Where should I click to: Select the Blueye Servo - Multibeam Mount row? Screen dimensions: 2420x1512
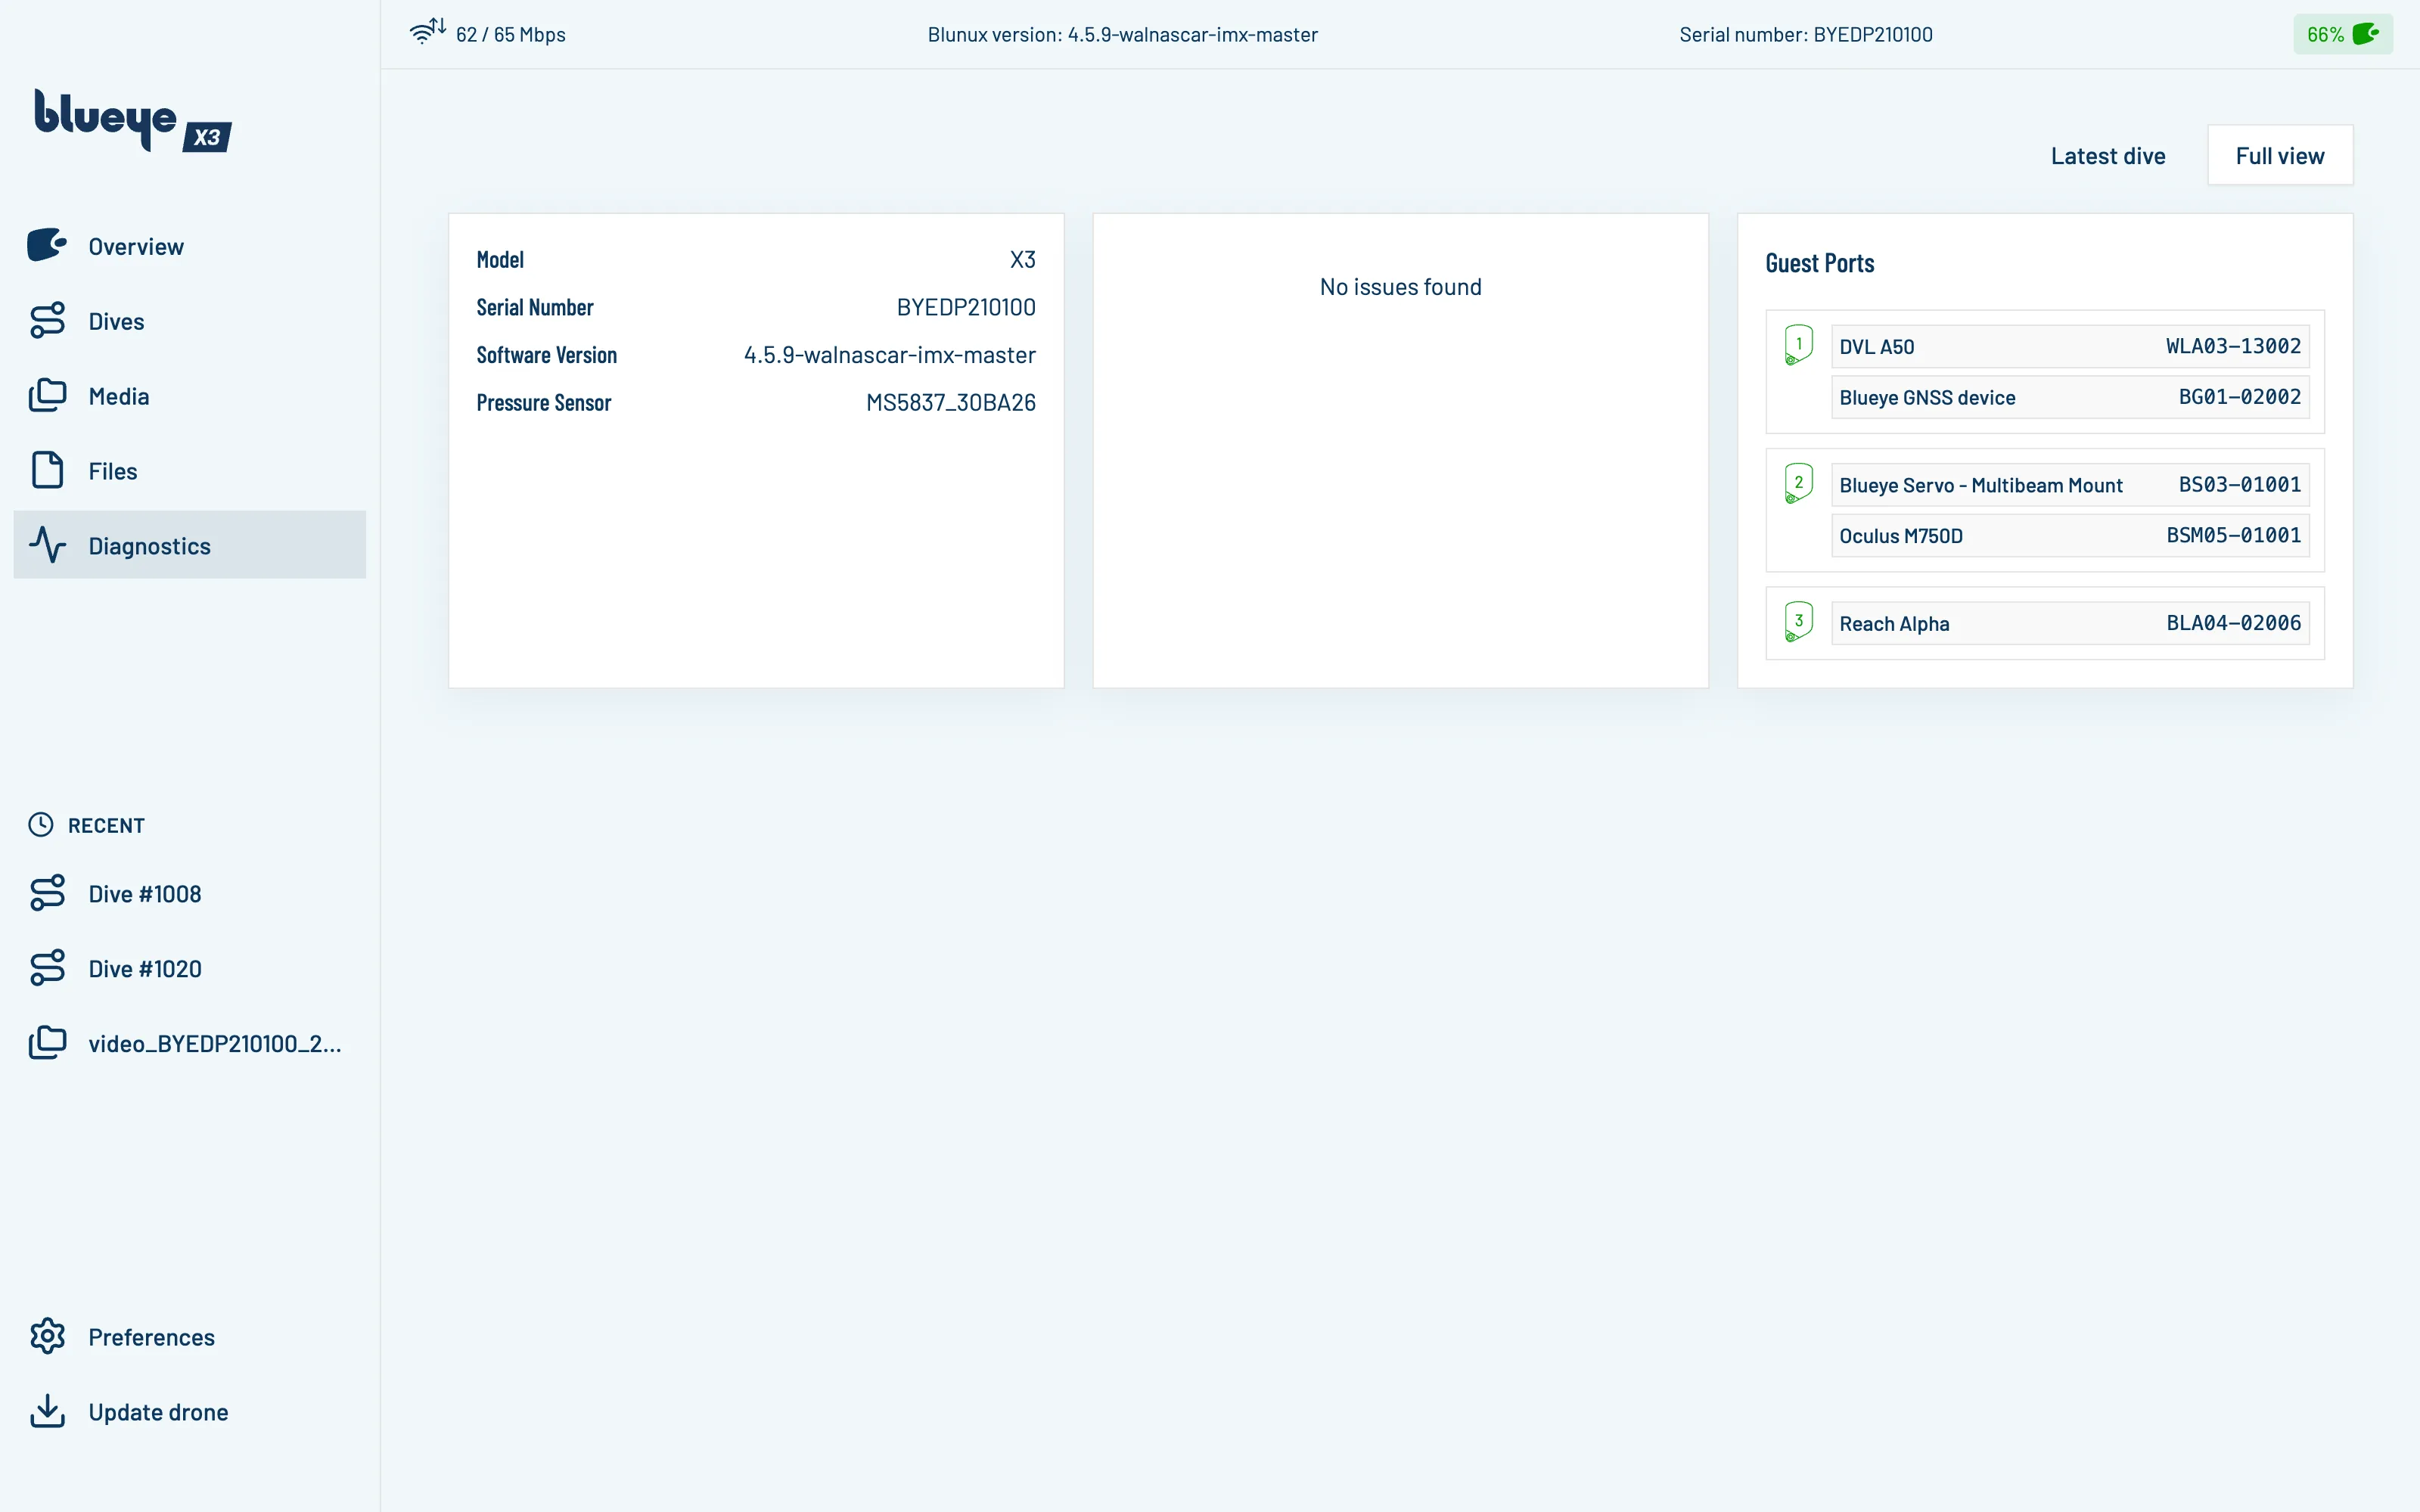[x=2070, y=485]
